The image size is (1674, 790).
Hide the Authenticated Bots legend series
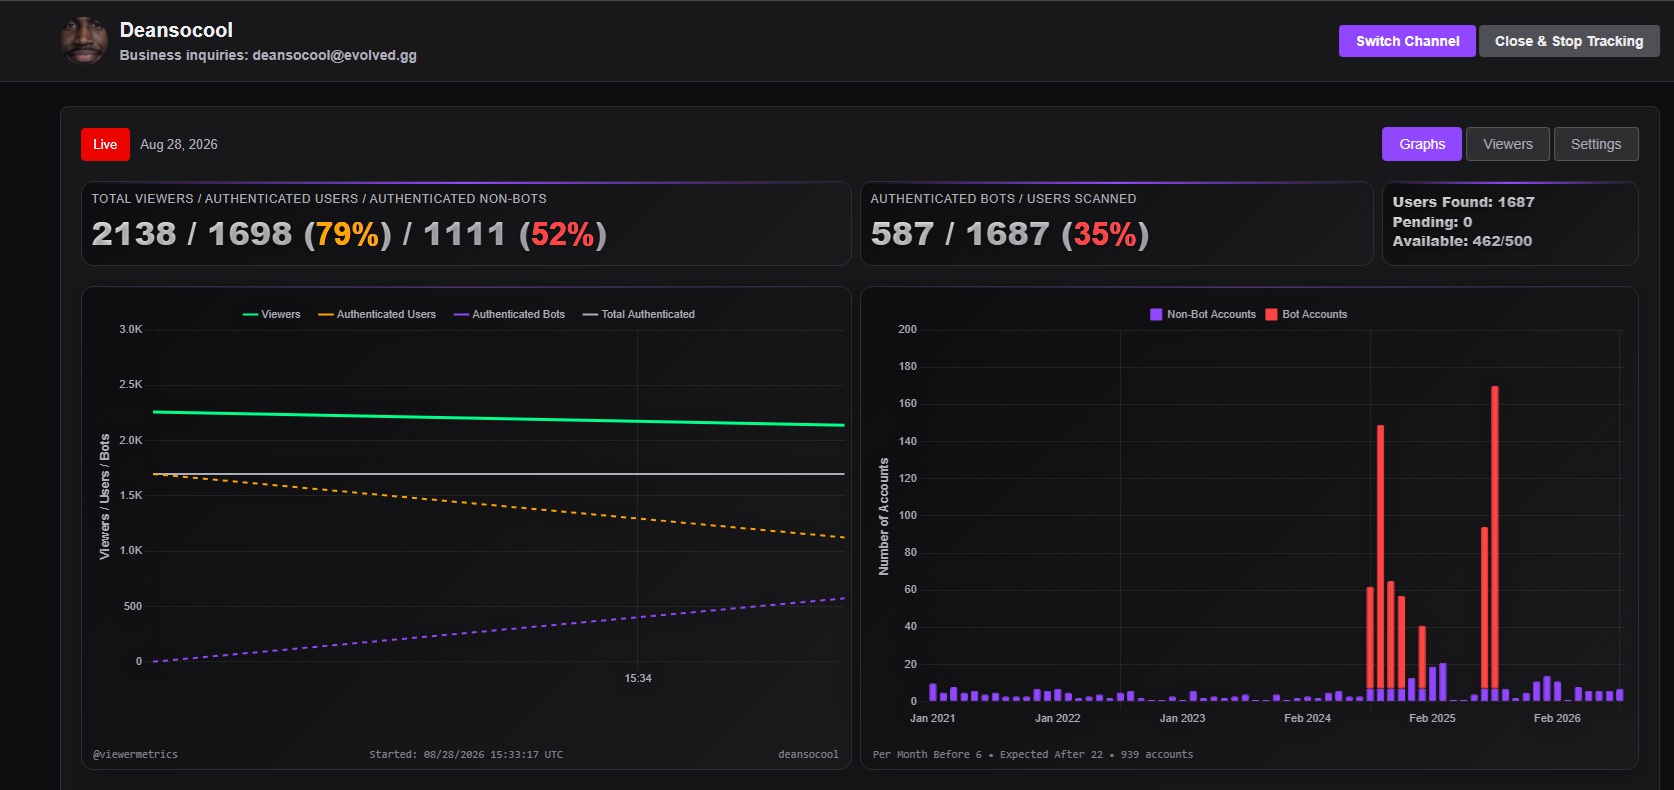click(509, 314)
